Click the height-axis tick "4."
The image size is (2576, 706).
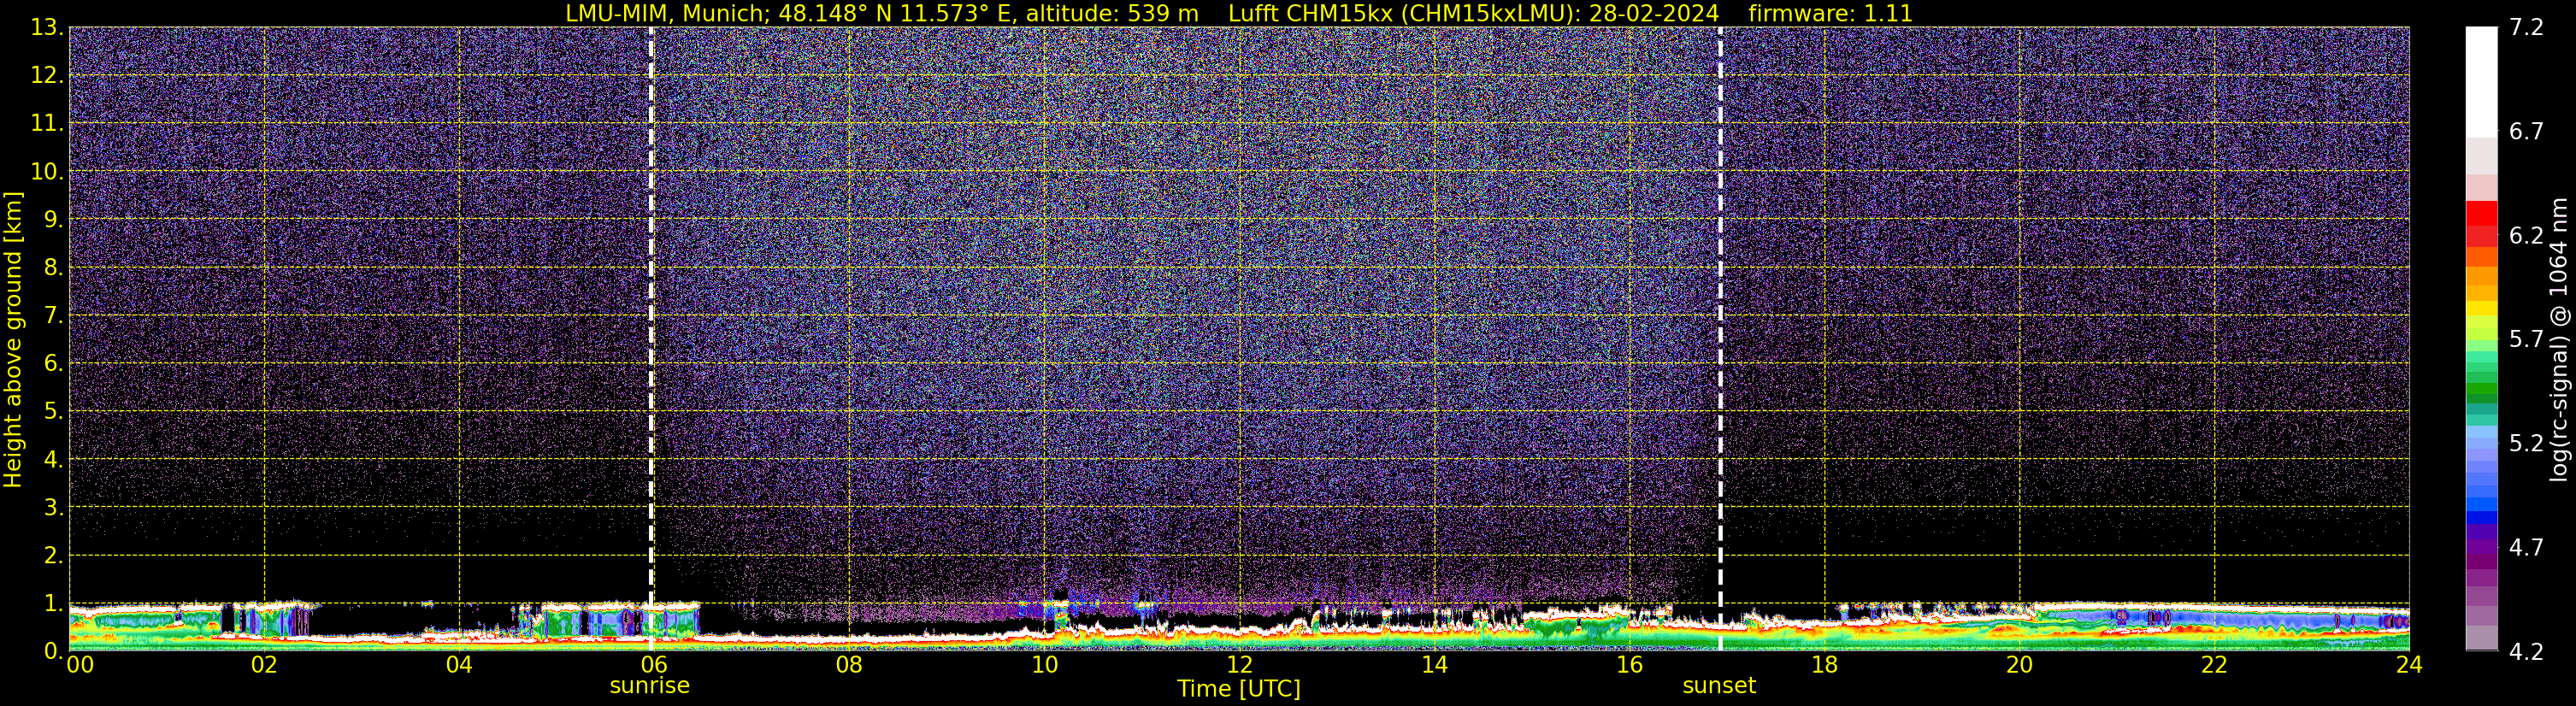[x=54, y=459]
